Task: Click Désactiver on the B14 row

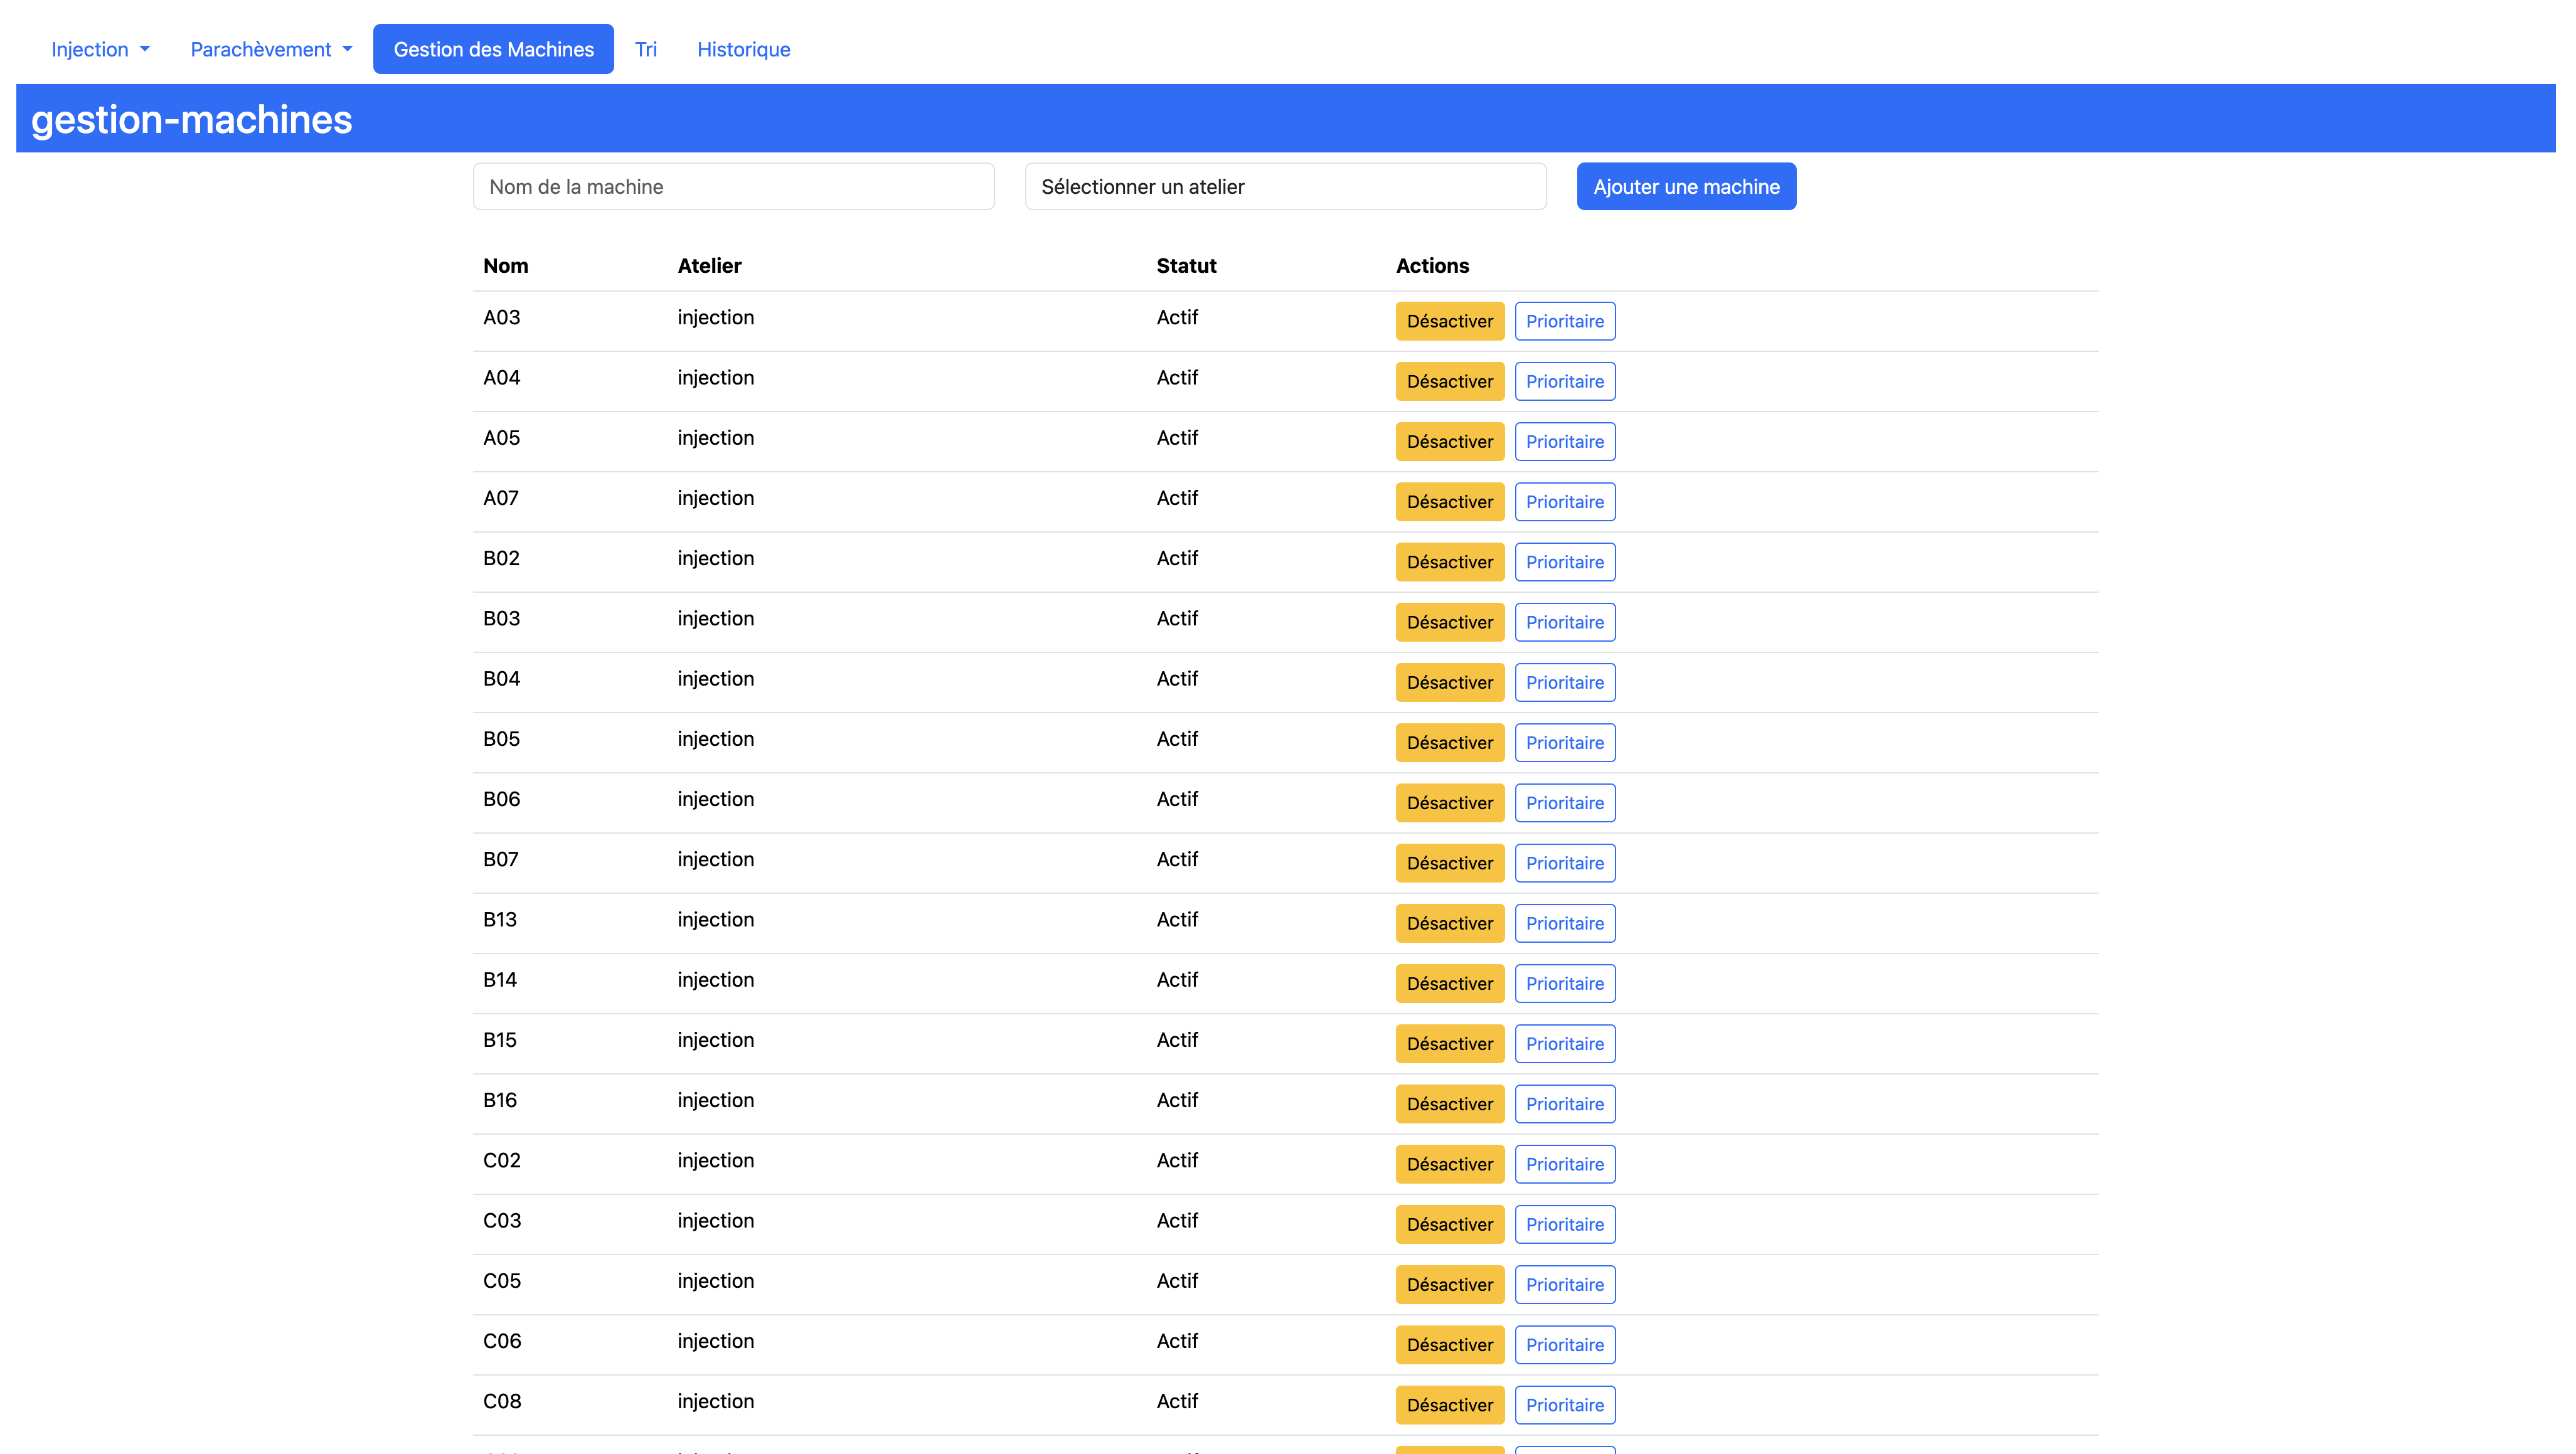Action: 1449,984
